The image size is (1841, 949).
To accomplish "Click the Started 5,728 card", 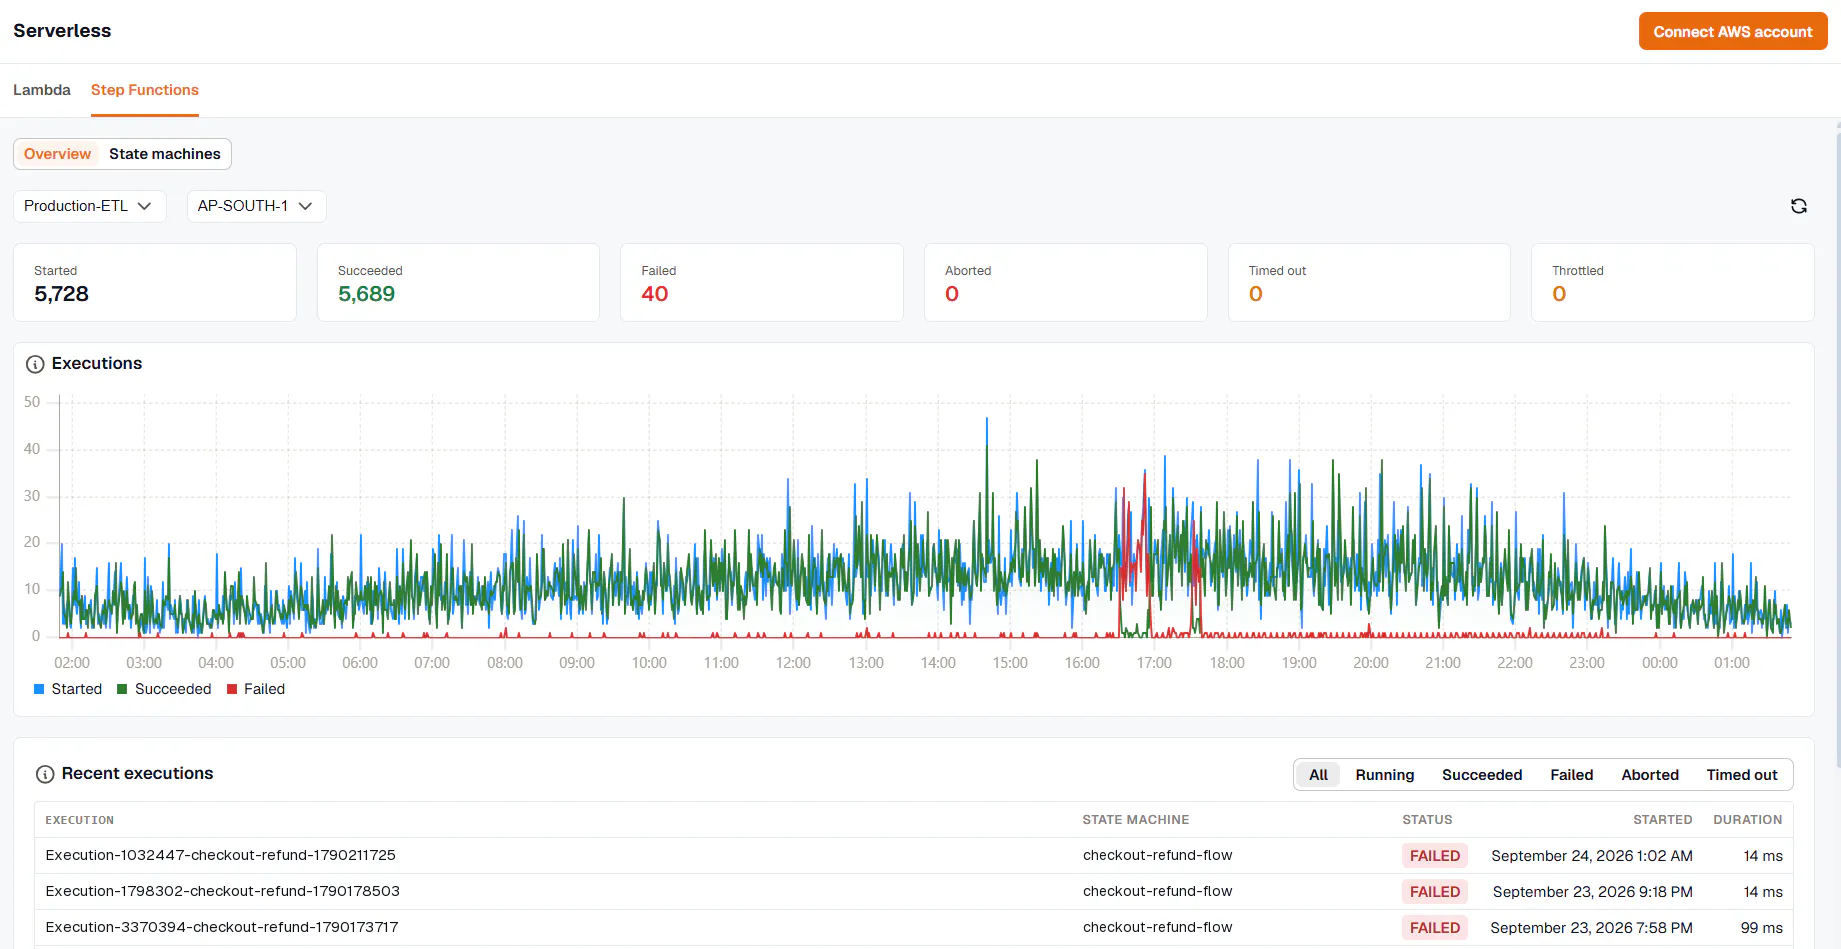I will coord(155,283).
